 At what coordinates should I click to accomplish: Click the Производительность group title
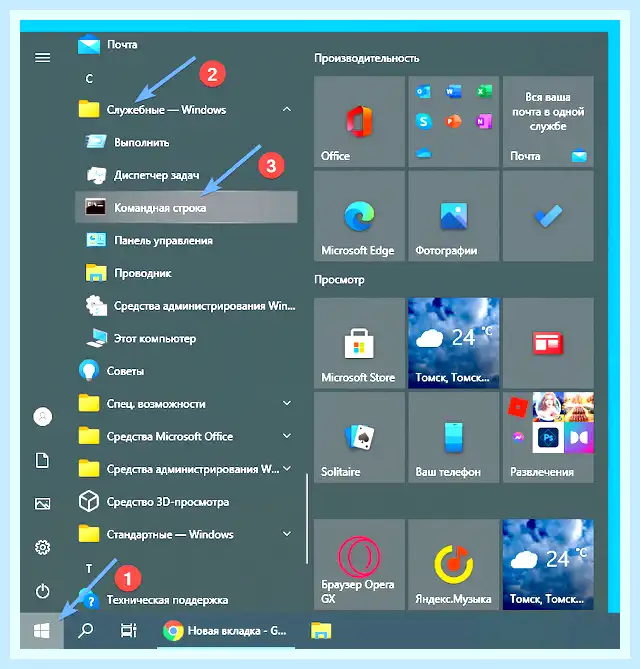point(367,58)
